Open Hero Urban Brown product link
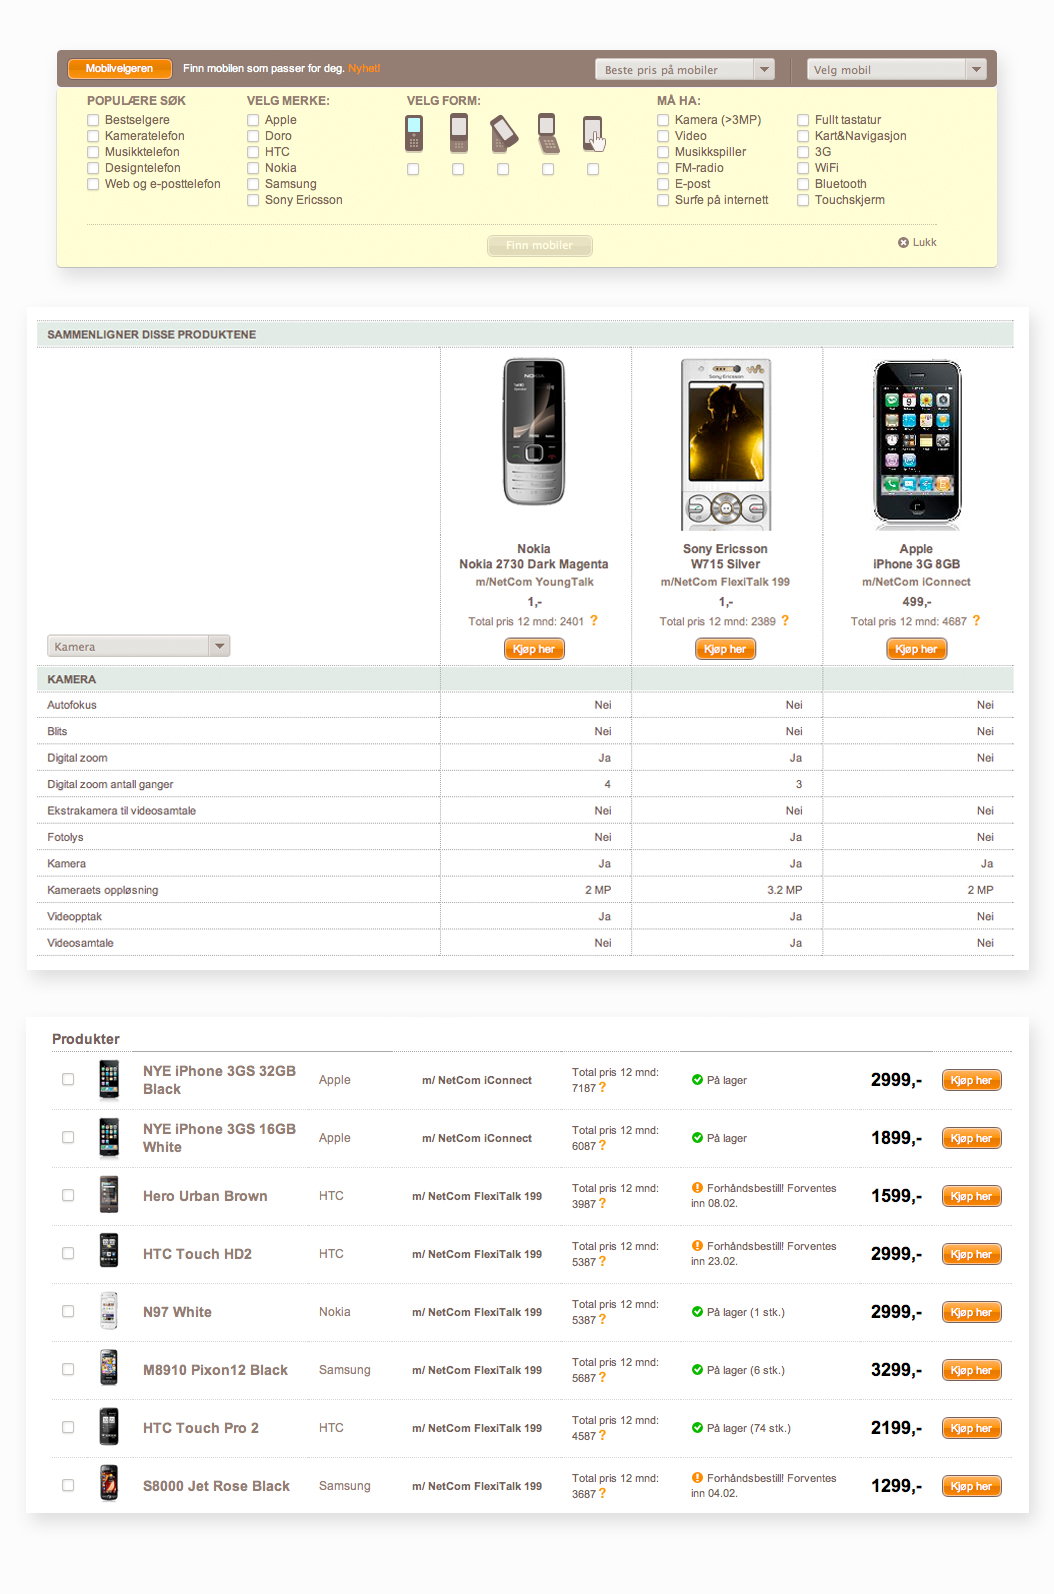The width and height of the screenshot is (1054, 1594). [x=205, y=1196]
